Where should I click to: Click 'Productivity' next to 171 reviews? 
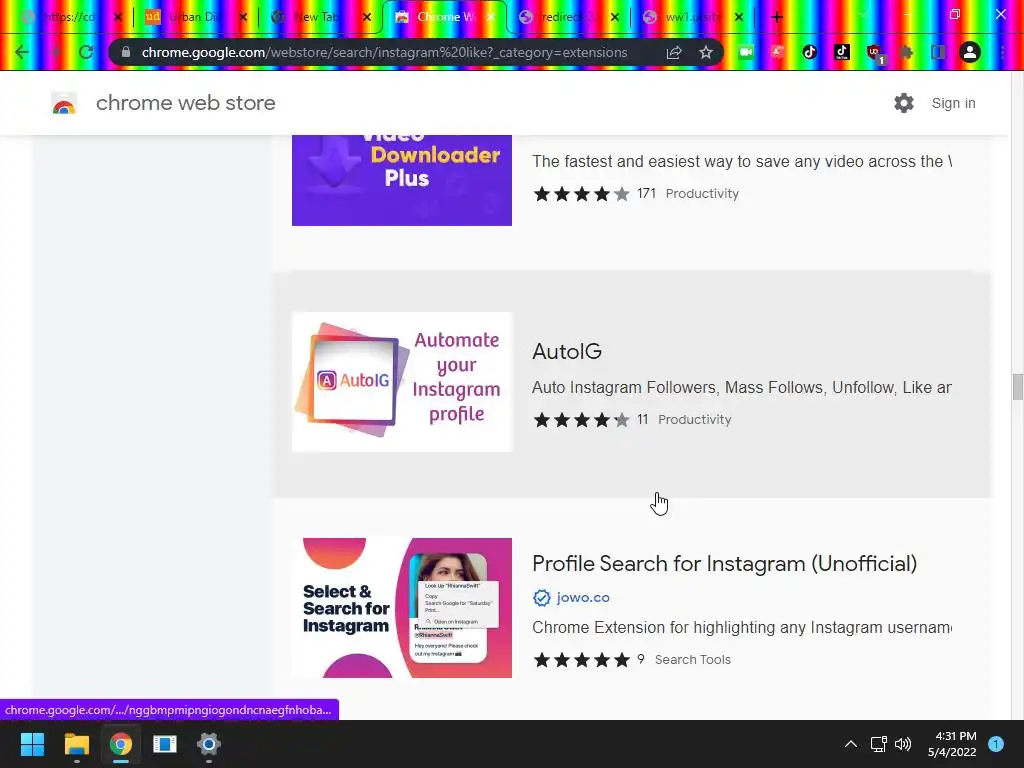[x=702, y=194]
